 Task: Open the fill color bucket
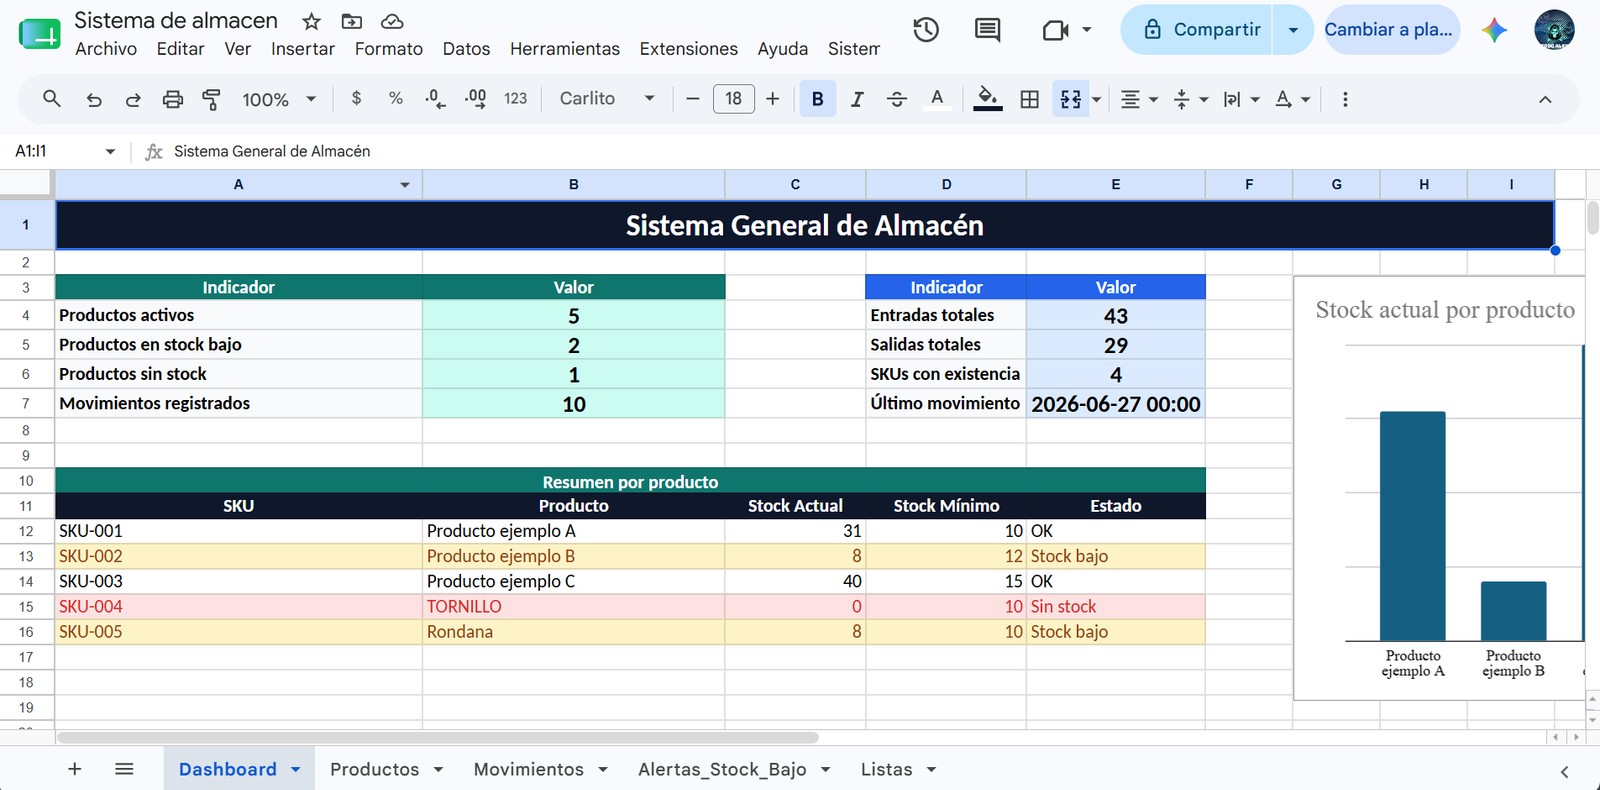pos(987,98)
